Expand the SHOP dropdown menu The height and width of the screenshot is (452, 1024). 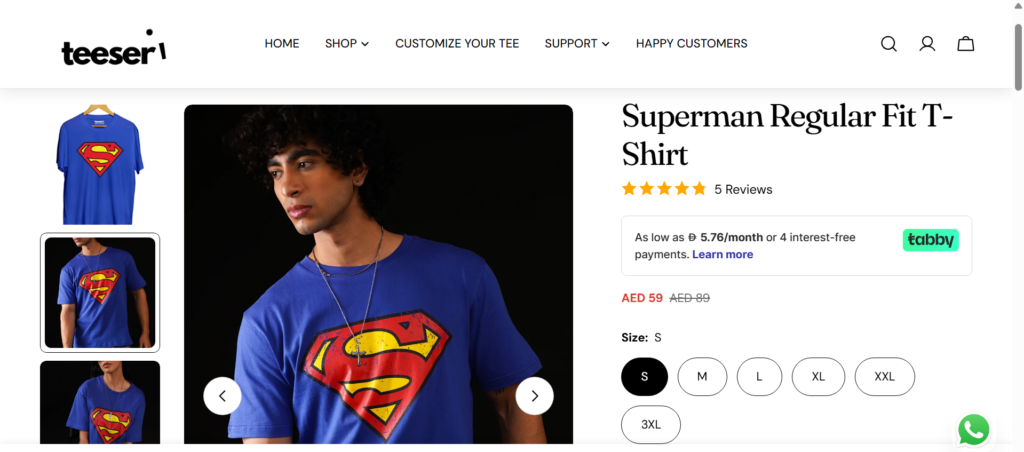(346, 44)
